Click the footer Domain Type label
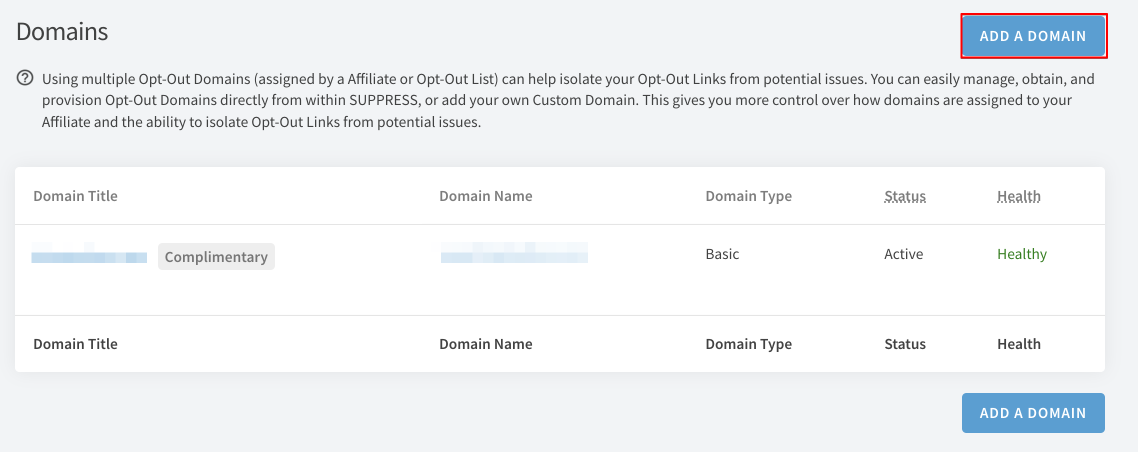This screenshot has width=1138, height=452. [748, 344]
